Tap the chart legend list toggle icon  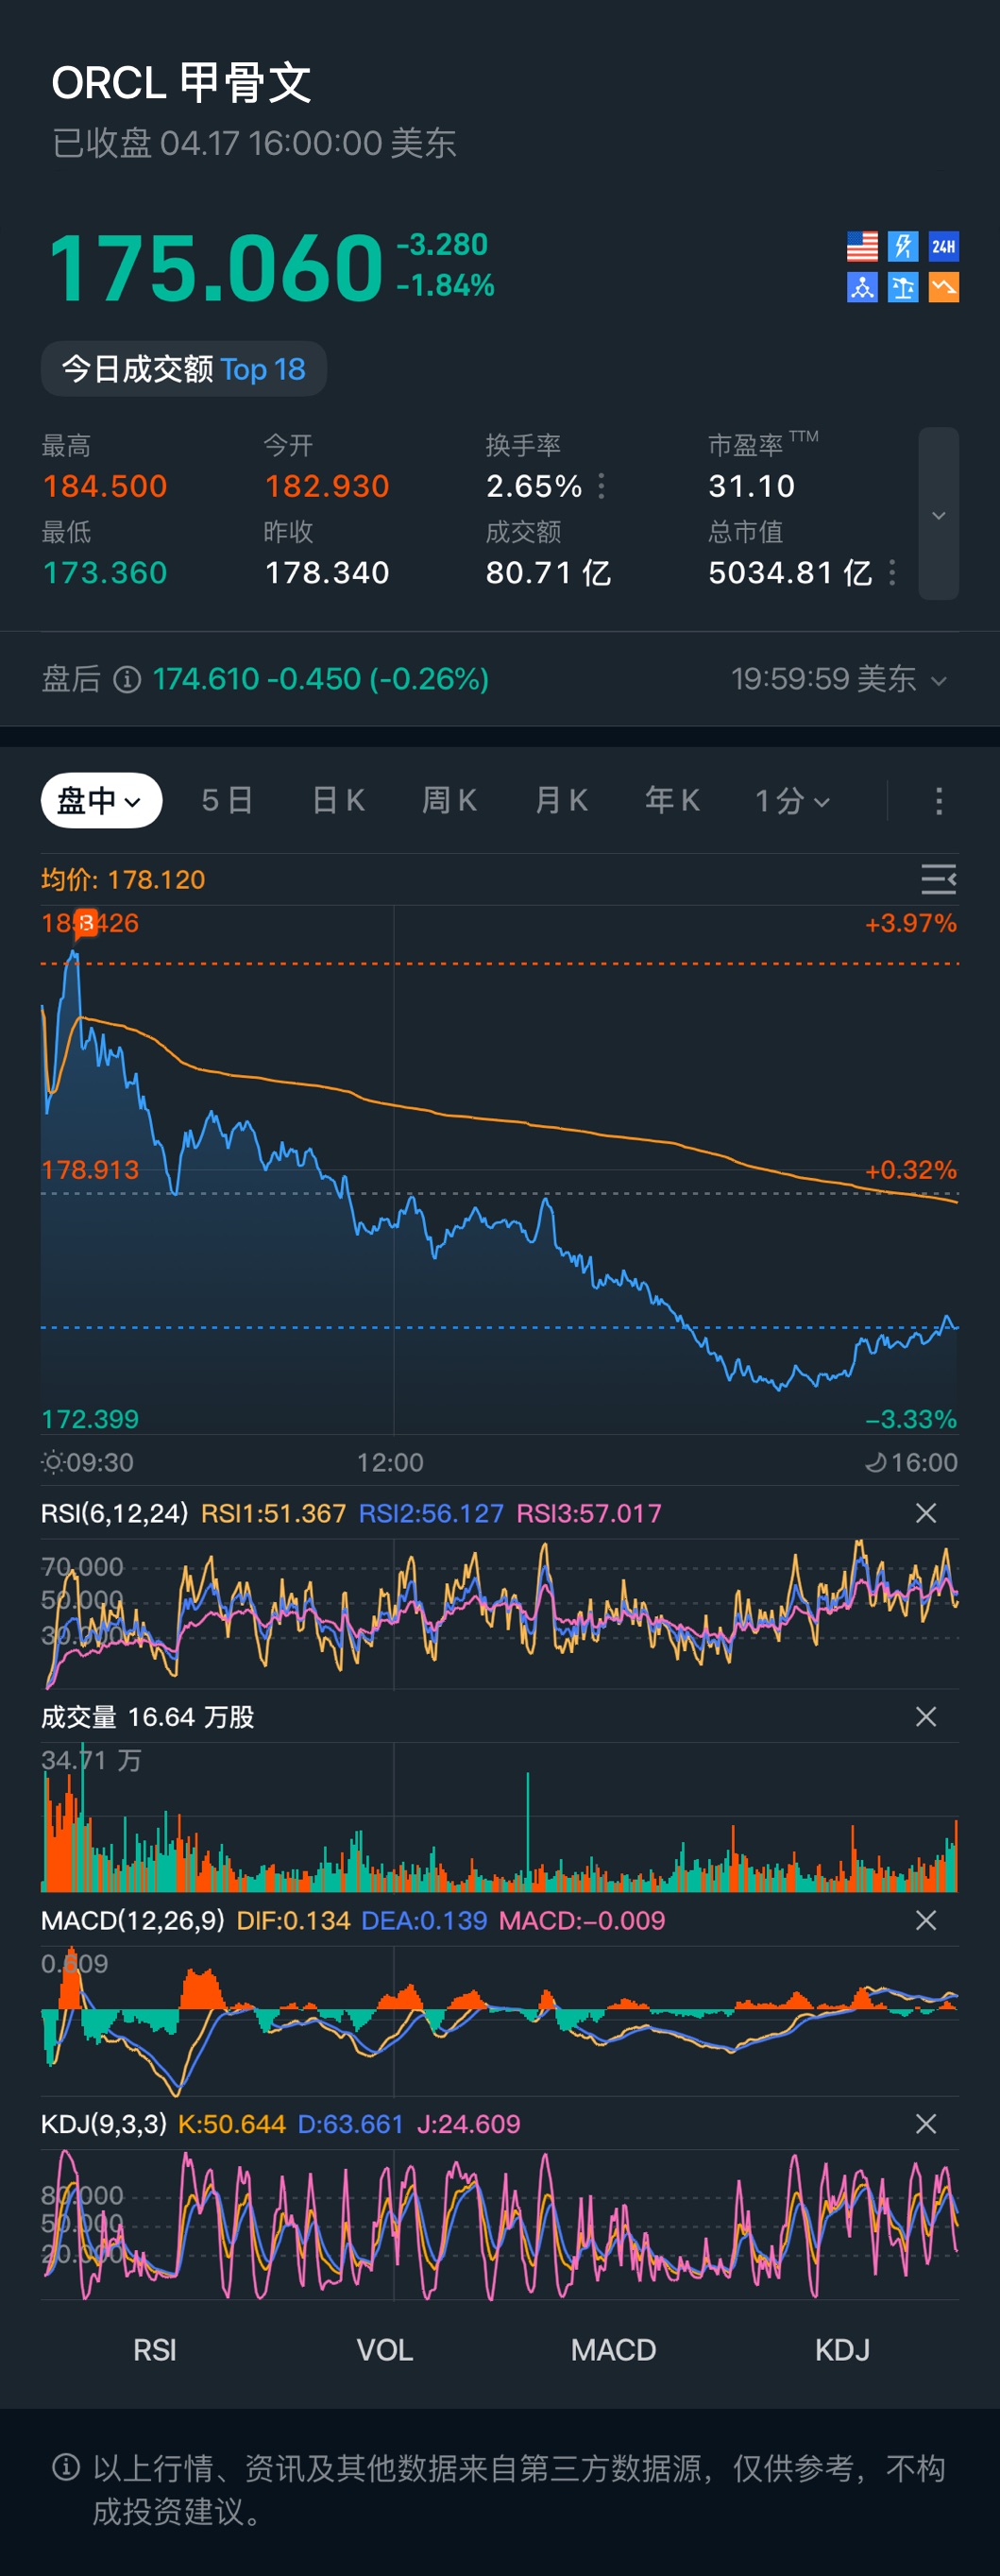[938, 879]
